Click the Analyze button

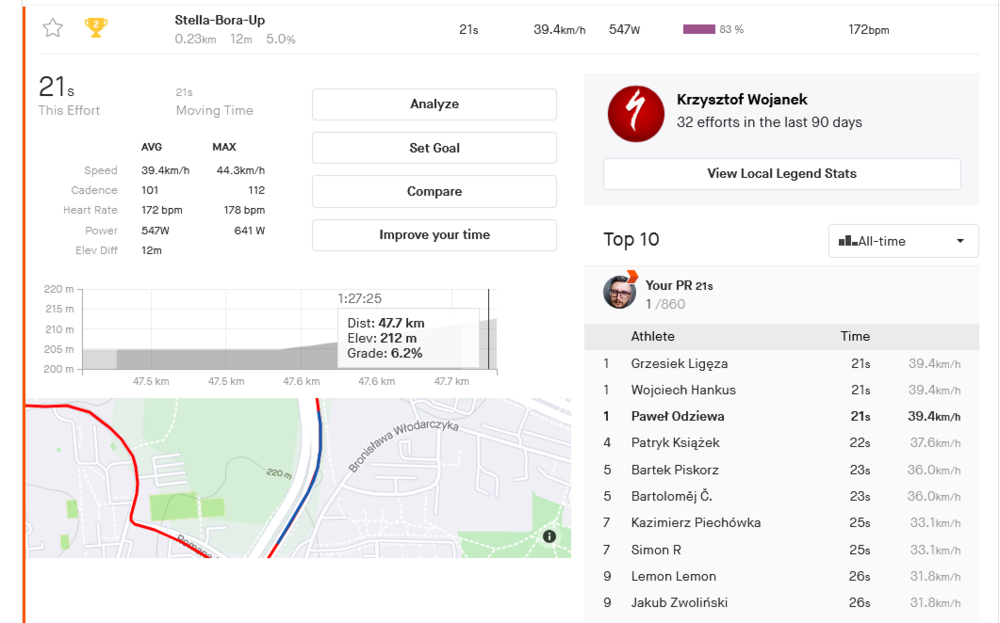[x=433, y=104]
